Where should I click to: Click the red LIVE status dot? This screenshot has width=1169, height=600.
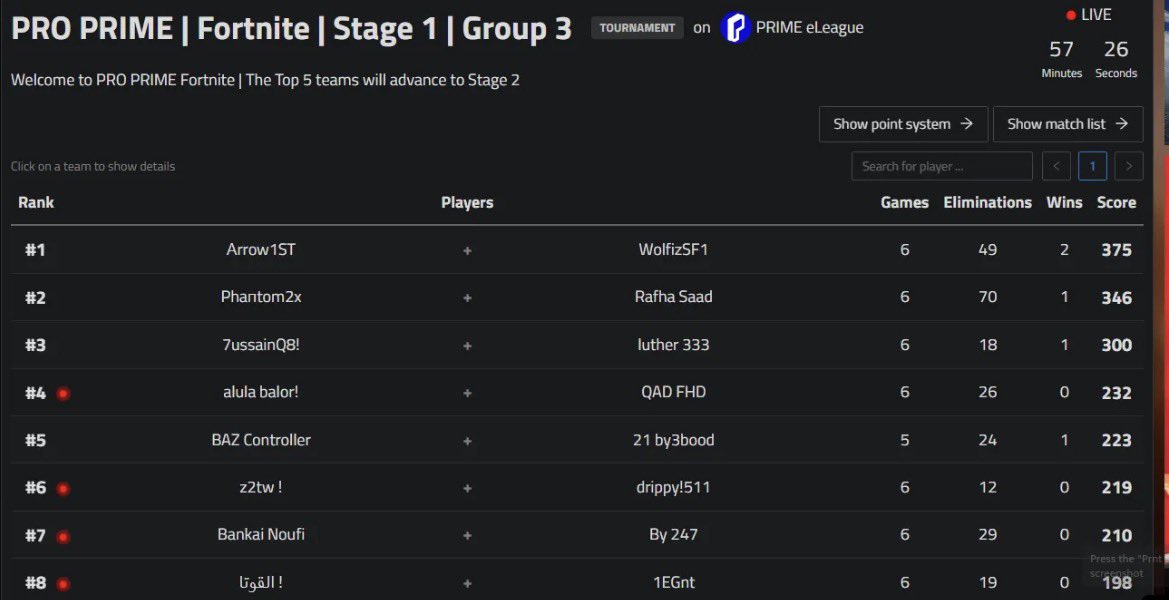click(x=1071, y=15)
